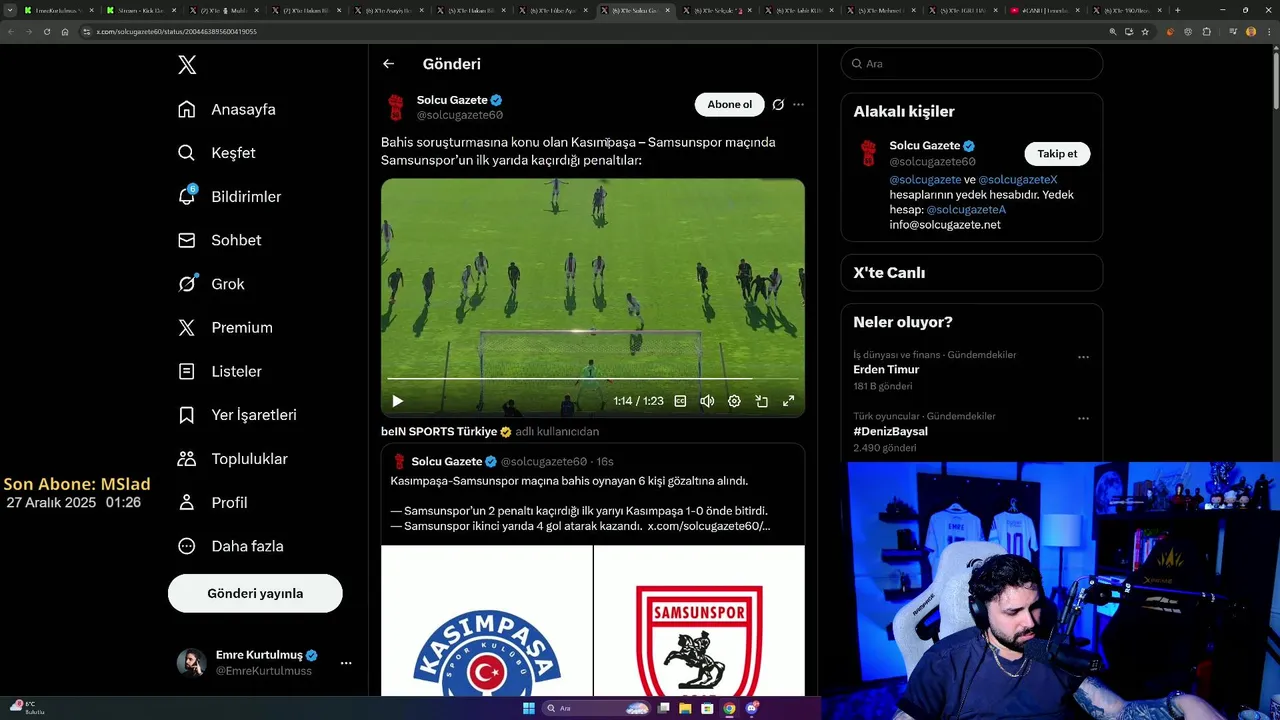Open the post's three-dot more menu
The width and height of the screenshot is (1280, 720).
tap(798, 104)
